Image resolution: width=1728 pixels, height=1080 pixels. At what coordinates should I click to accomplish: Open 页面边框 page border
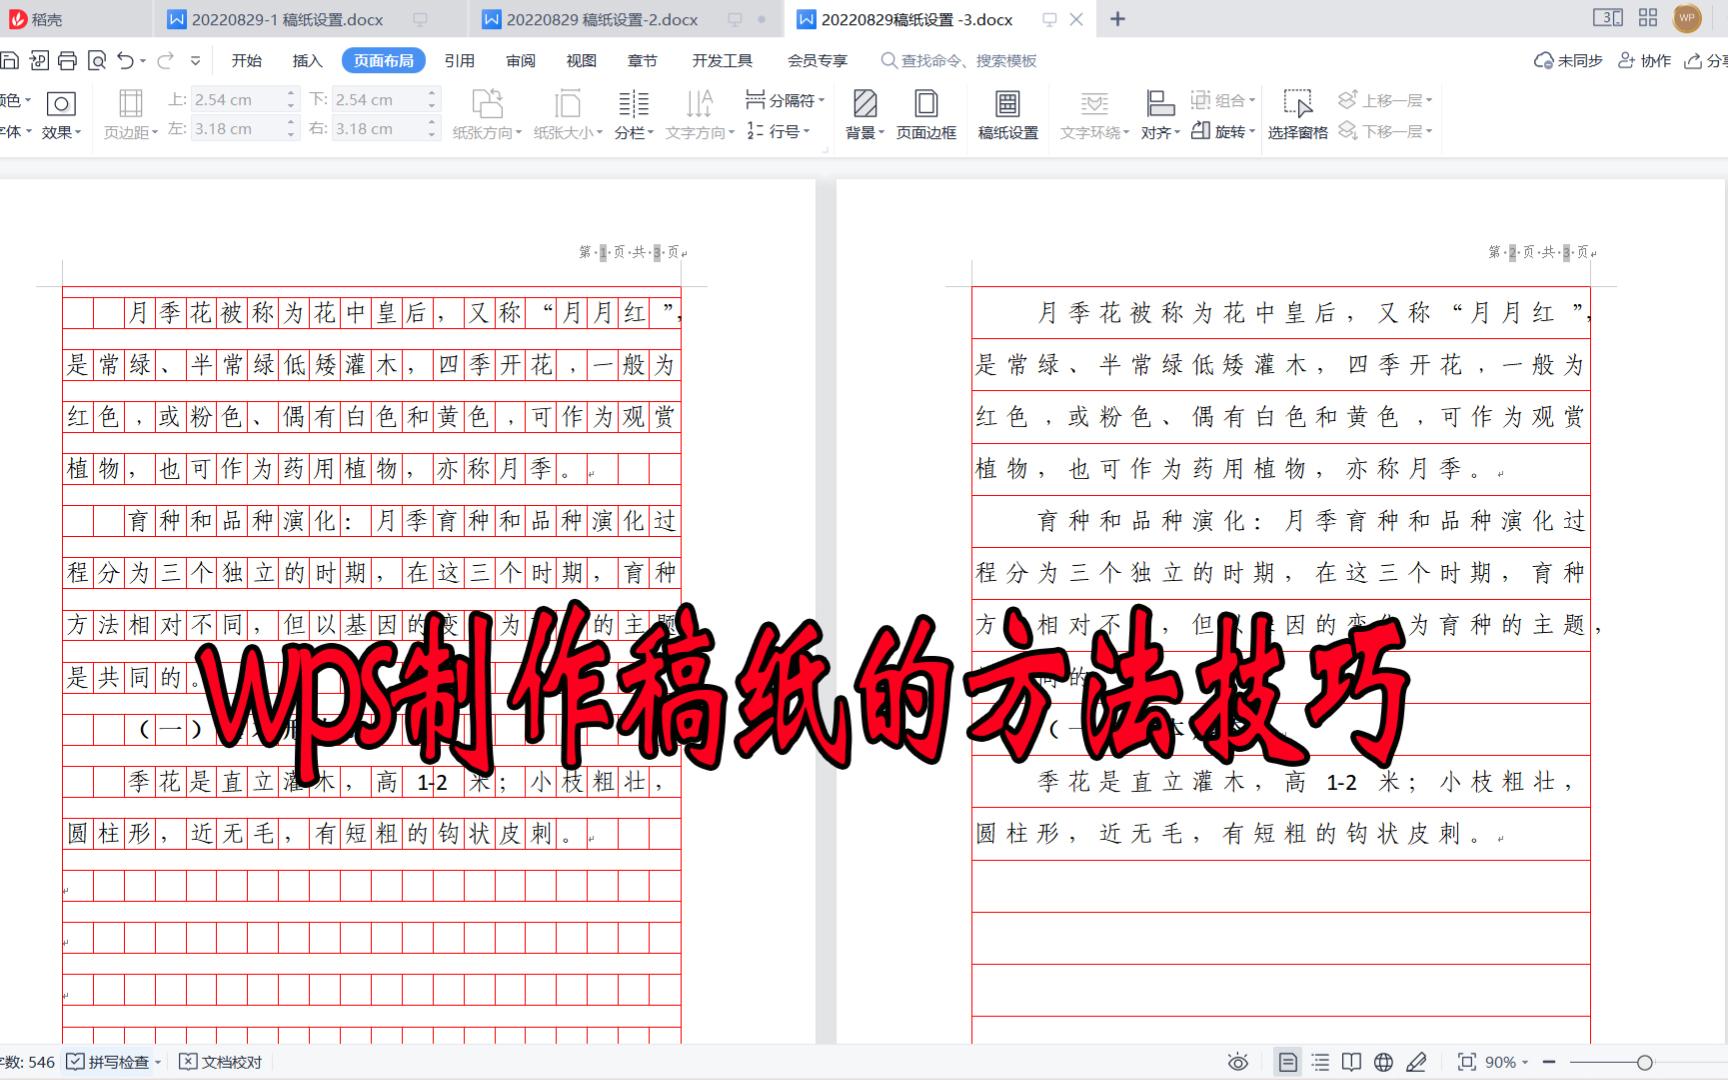926,114
